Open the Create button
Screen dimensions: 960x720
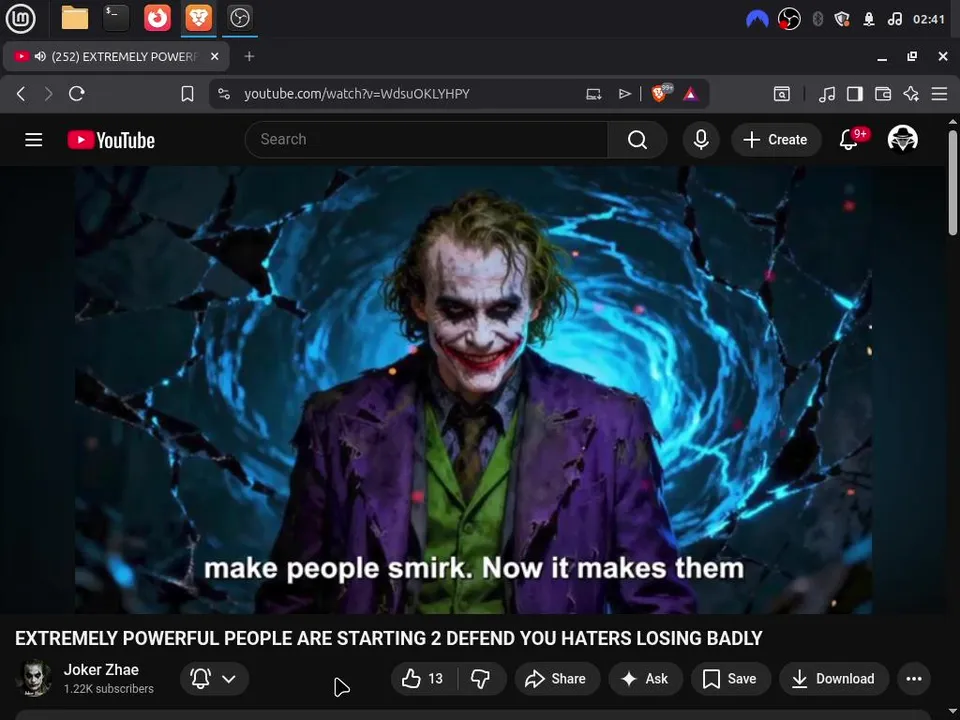(776, 140)
